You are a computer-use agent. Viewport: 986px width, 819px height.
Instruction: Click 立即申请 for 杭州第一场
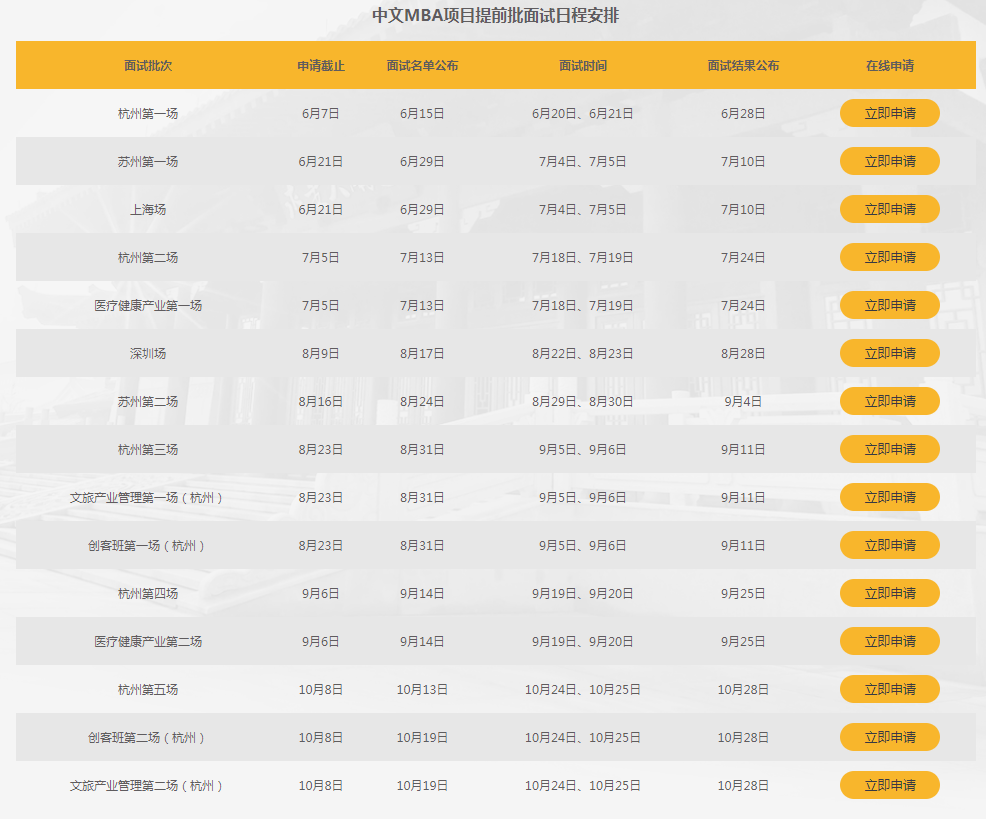point(889,113)
